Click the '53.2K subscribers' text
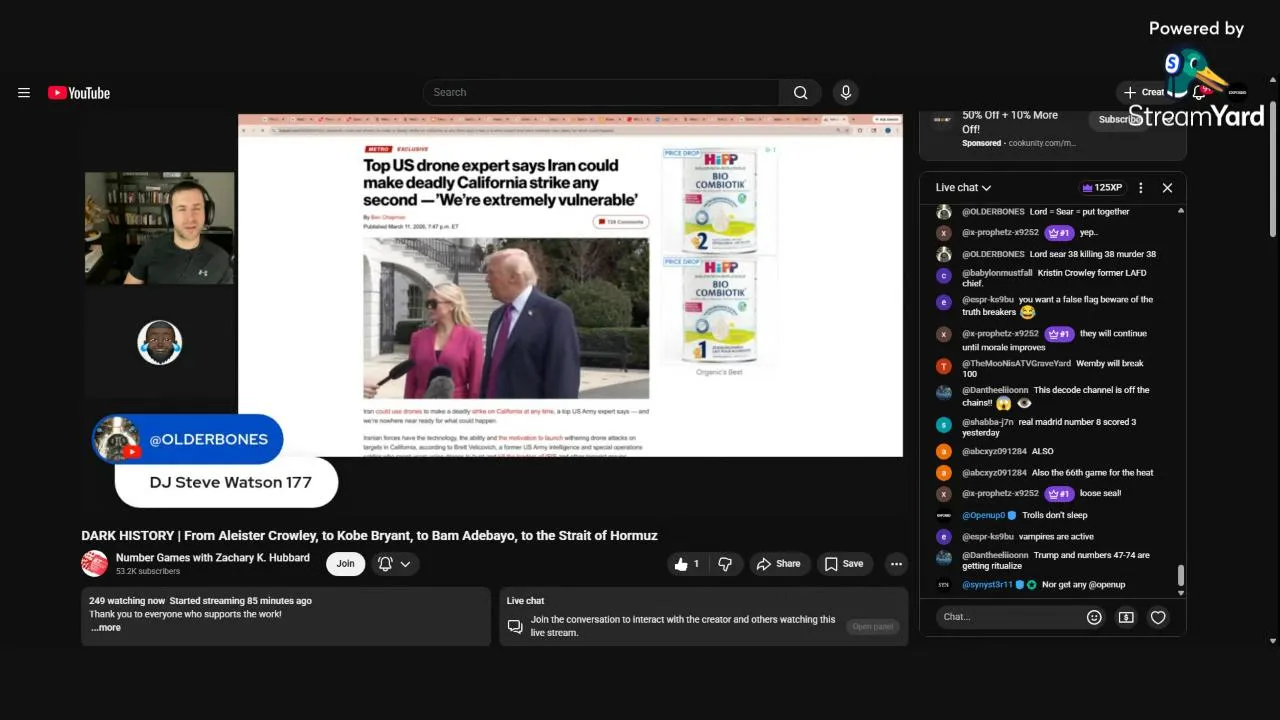The image size is (1280, 720). point(148,572)
